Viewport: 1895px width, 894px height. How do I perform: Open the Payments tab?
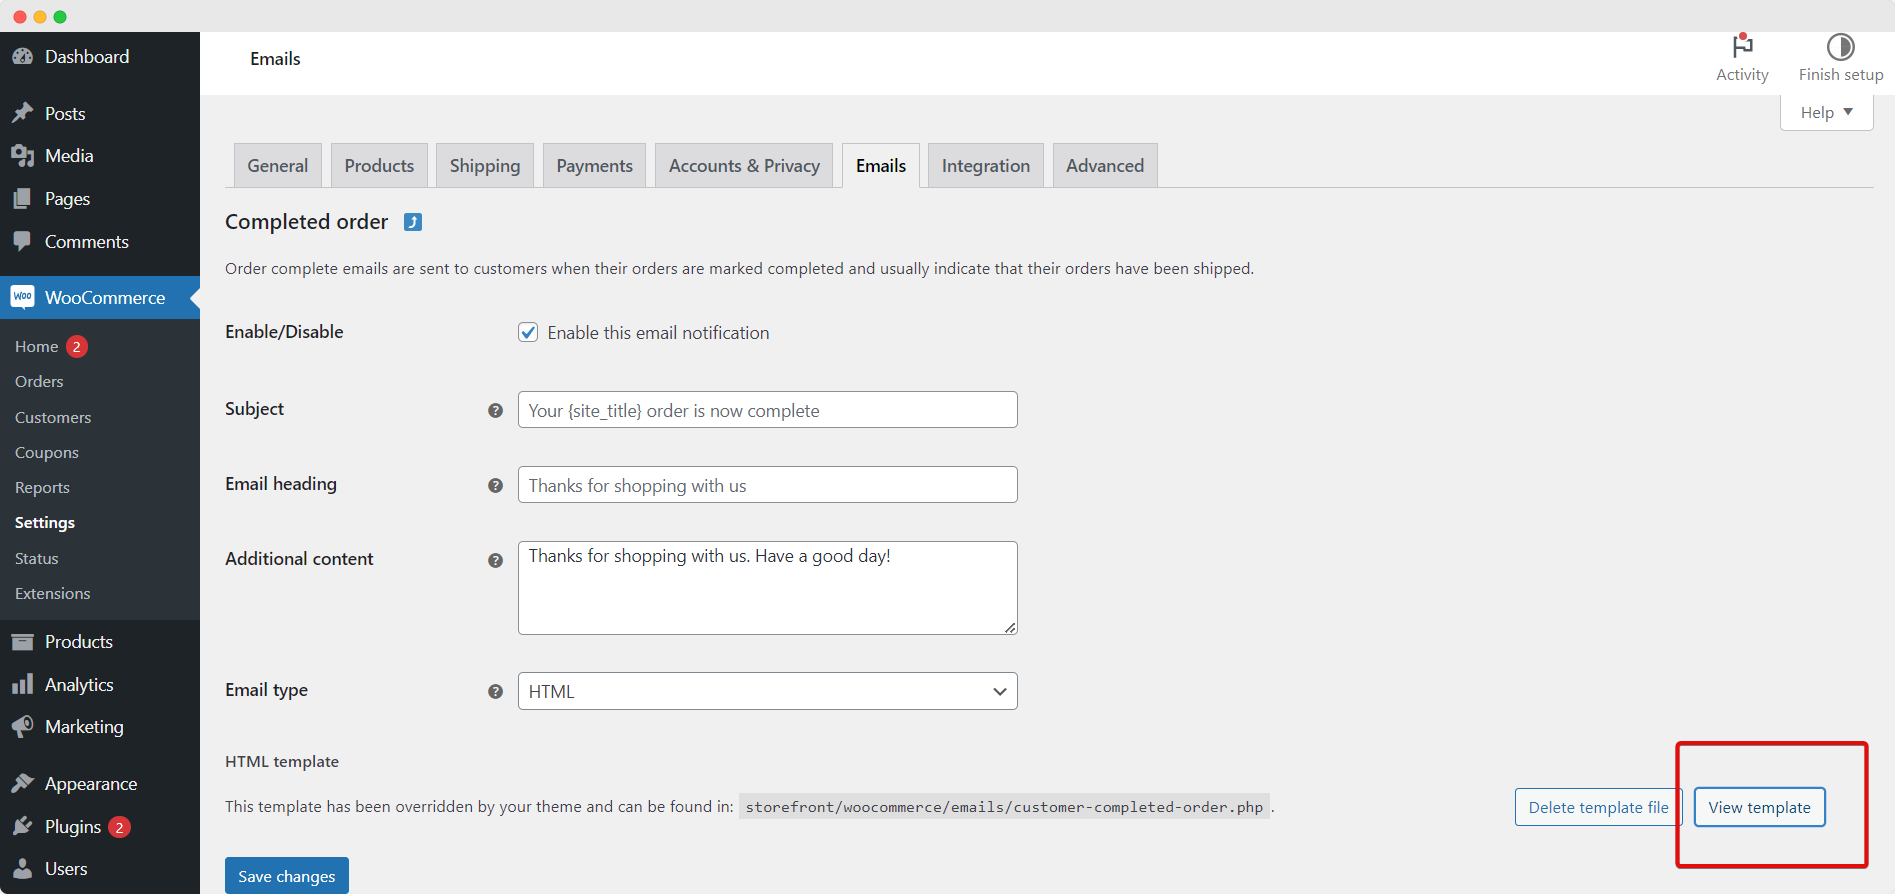[x=594, y=165]
